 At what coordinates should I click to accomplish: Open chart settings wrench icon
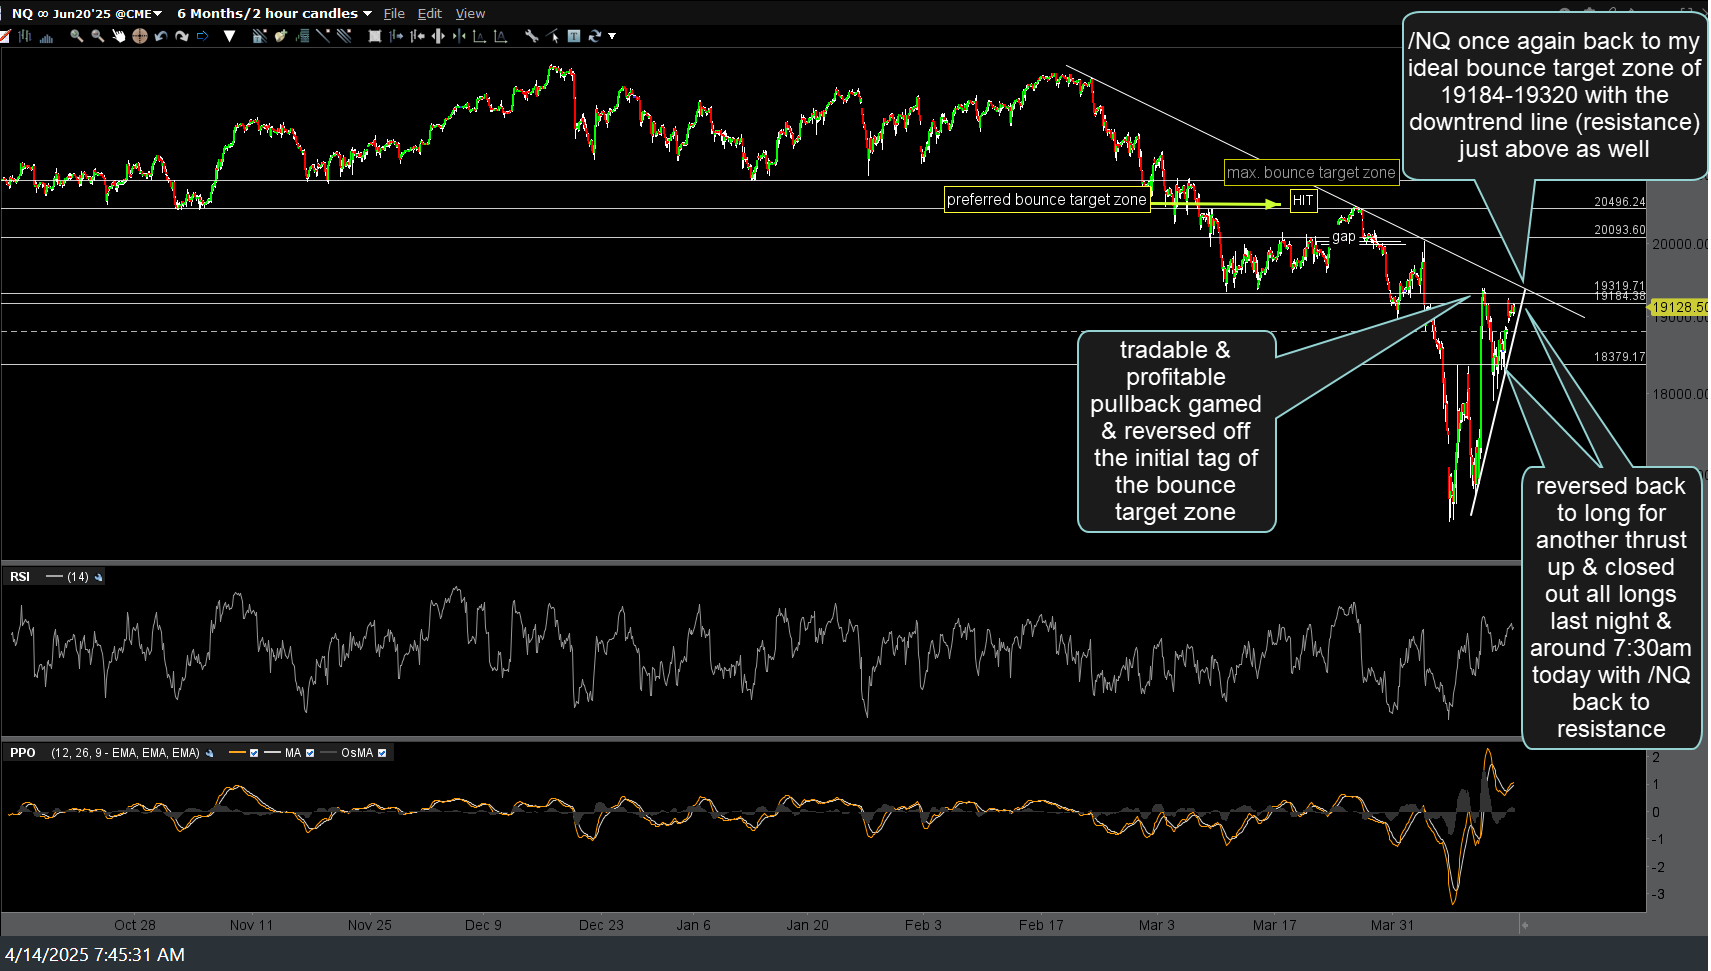[531, 36]
